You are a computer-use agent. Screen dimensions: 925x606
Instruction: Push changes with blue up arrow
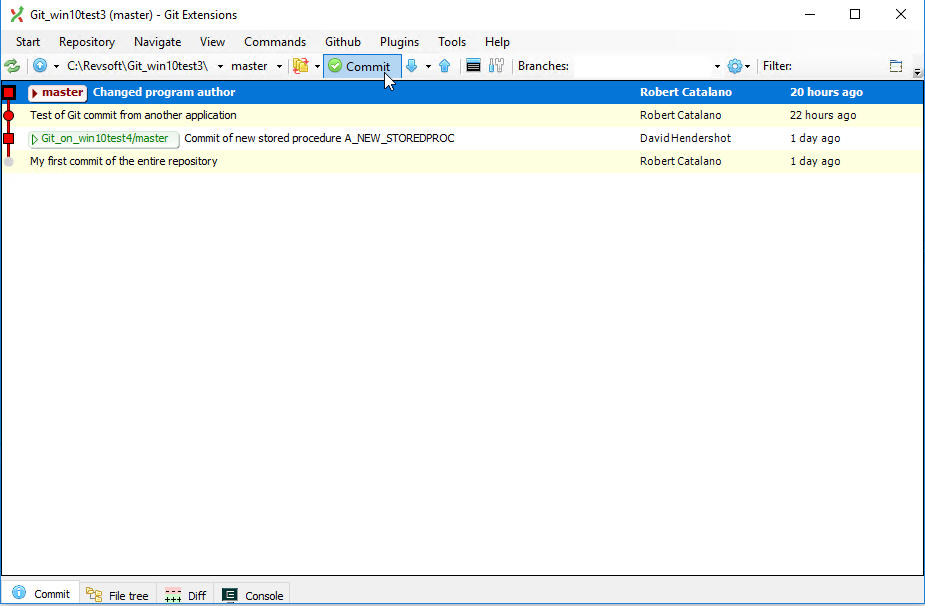pyautogui.click(x=445, y=65)
